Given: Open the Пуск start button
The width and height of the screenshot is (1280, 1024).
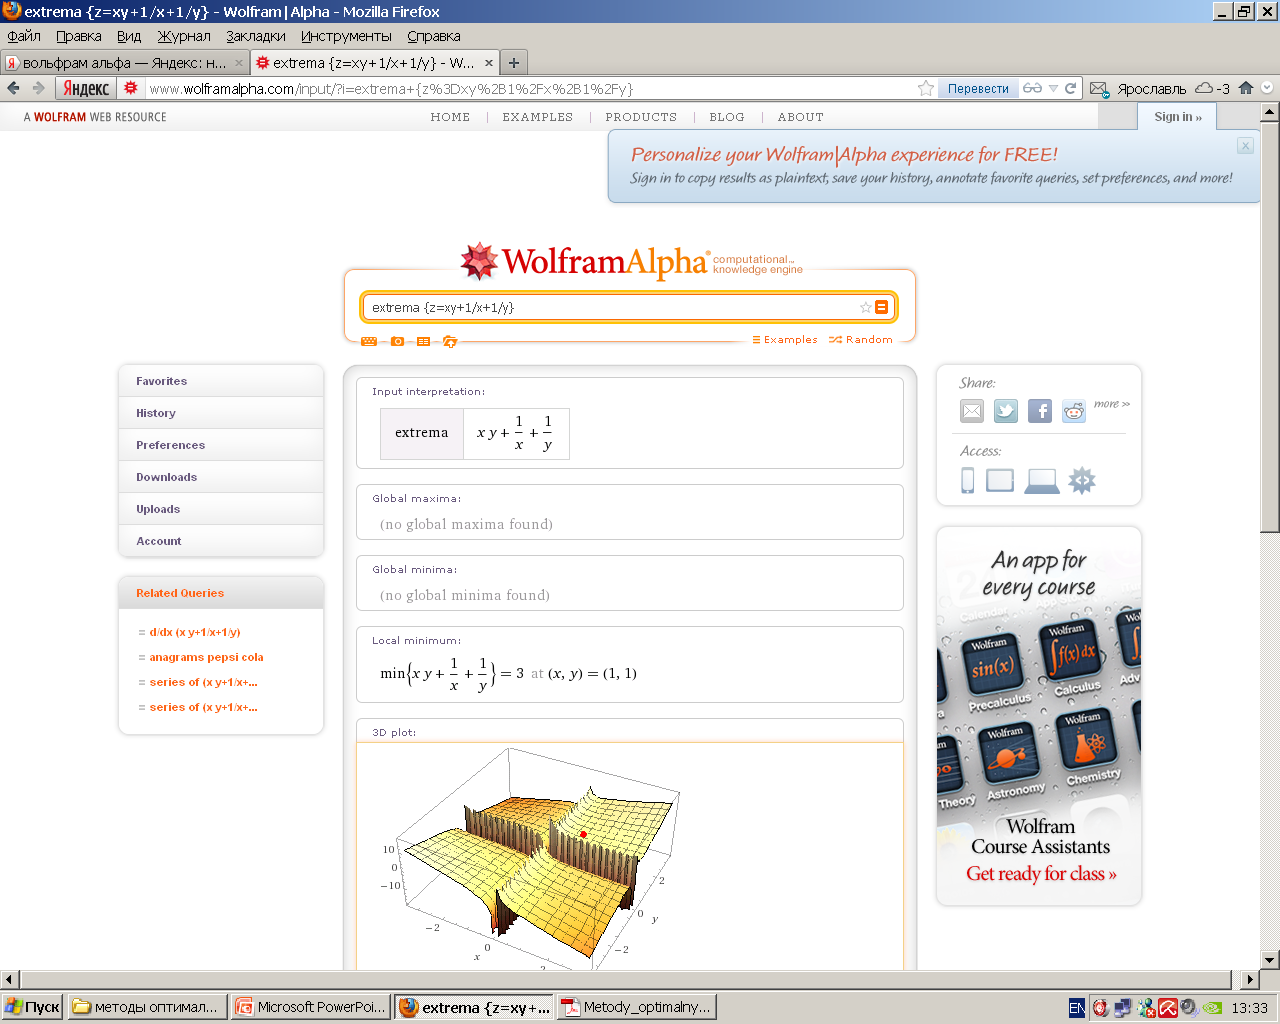Looking at the screenshot, I should [x=32, y=1007].
